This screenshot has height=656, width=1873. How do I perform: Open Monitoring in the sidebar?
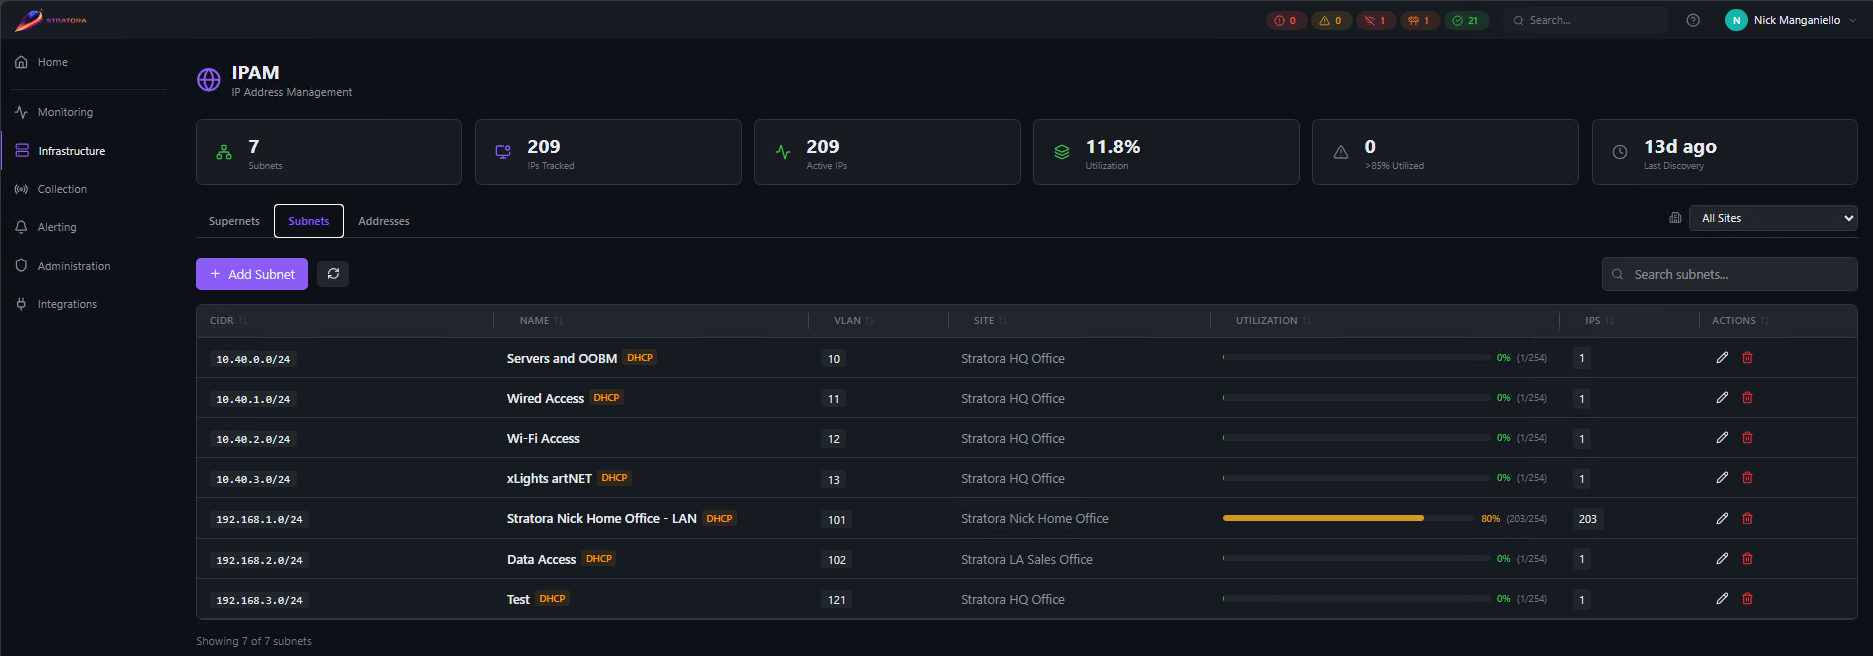65,112
